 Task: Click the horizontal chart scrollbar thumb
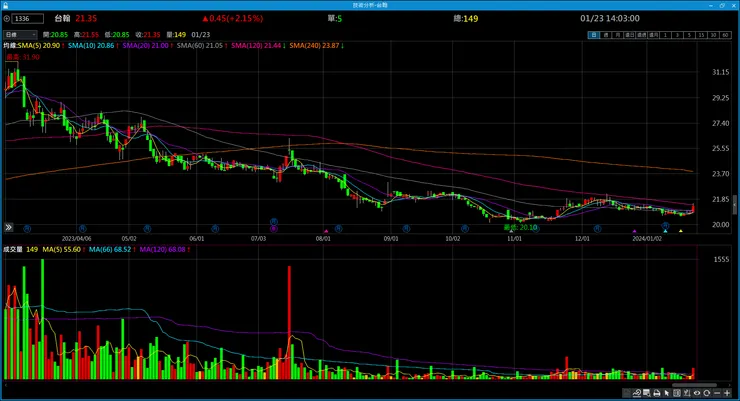(694, 385)
